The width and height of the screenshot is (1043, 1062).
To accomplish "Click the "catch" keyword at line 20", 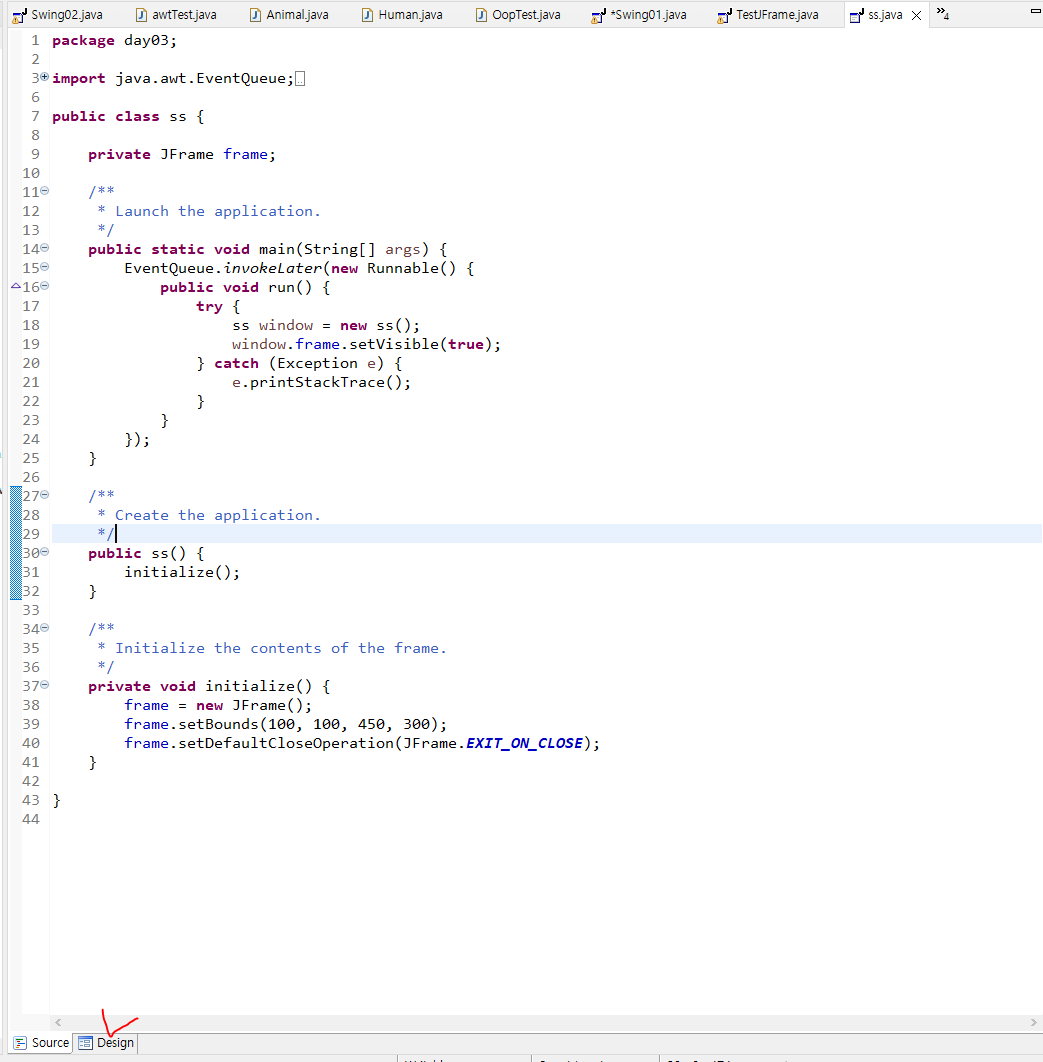I will pyautogui.click(x=236, y=363).
